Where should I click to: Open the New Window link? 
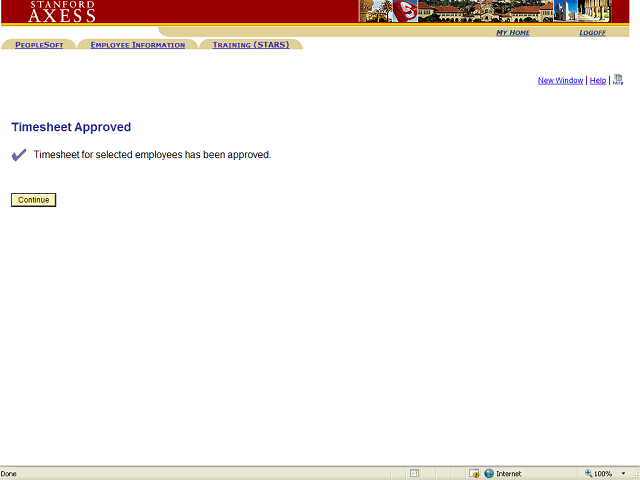(560, 81)
